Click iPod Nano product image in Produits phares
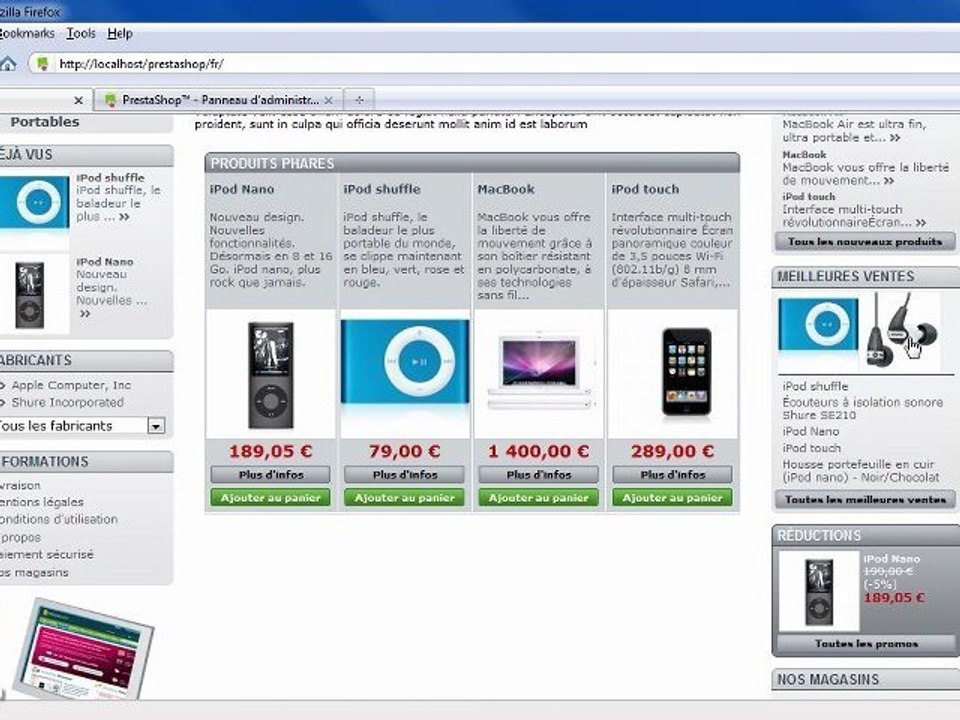This screenshot has width=960, height=720. (270, 374)
